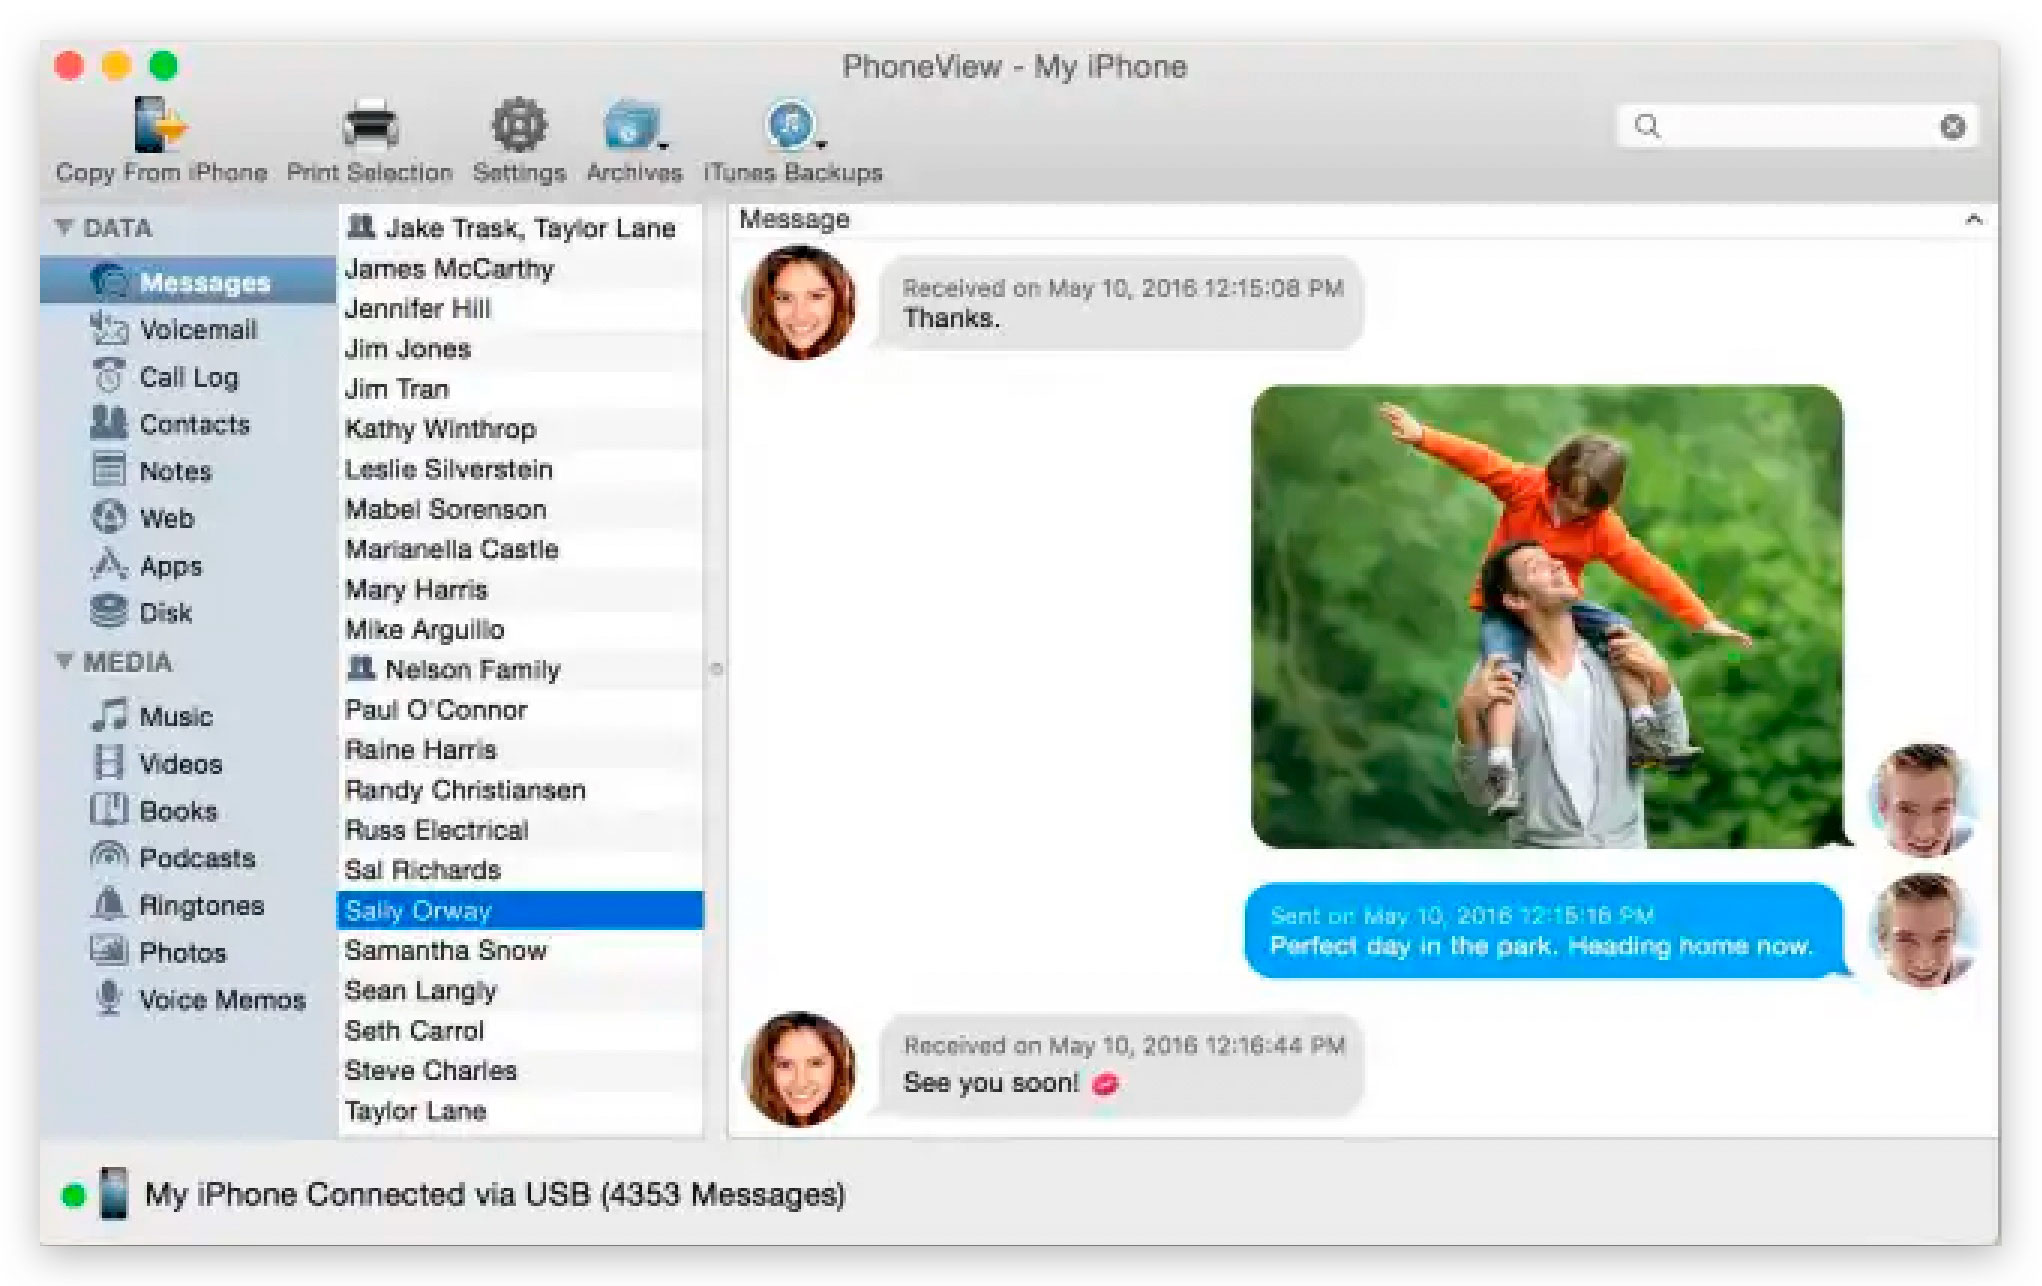Open the Voicemail sidebar icon
This screenshot has width=2042, height=1286.
109,329
